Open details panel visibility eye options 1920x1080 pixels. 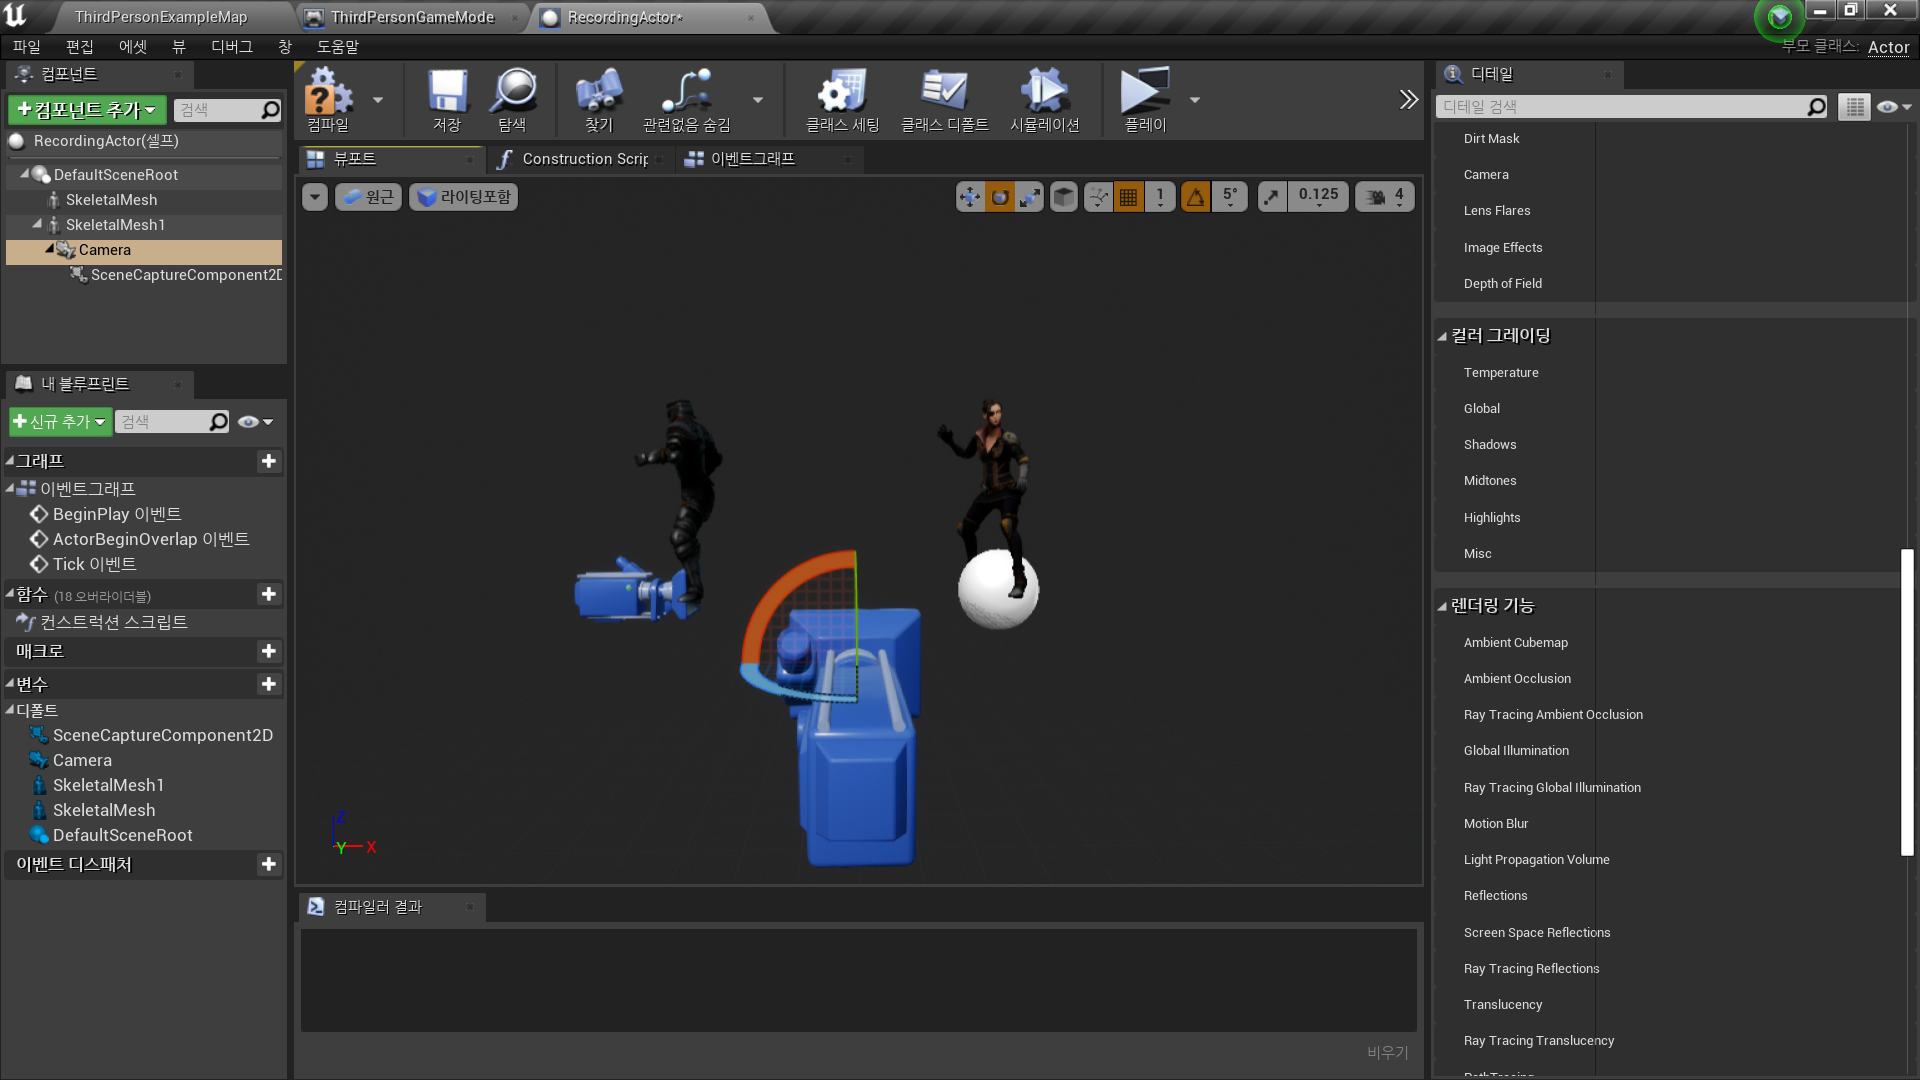(x=1893, y=107)
